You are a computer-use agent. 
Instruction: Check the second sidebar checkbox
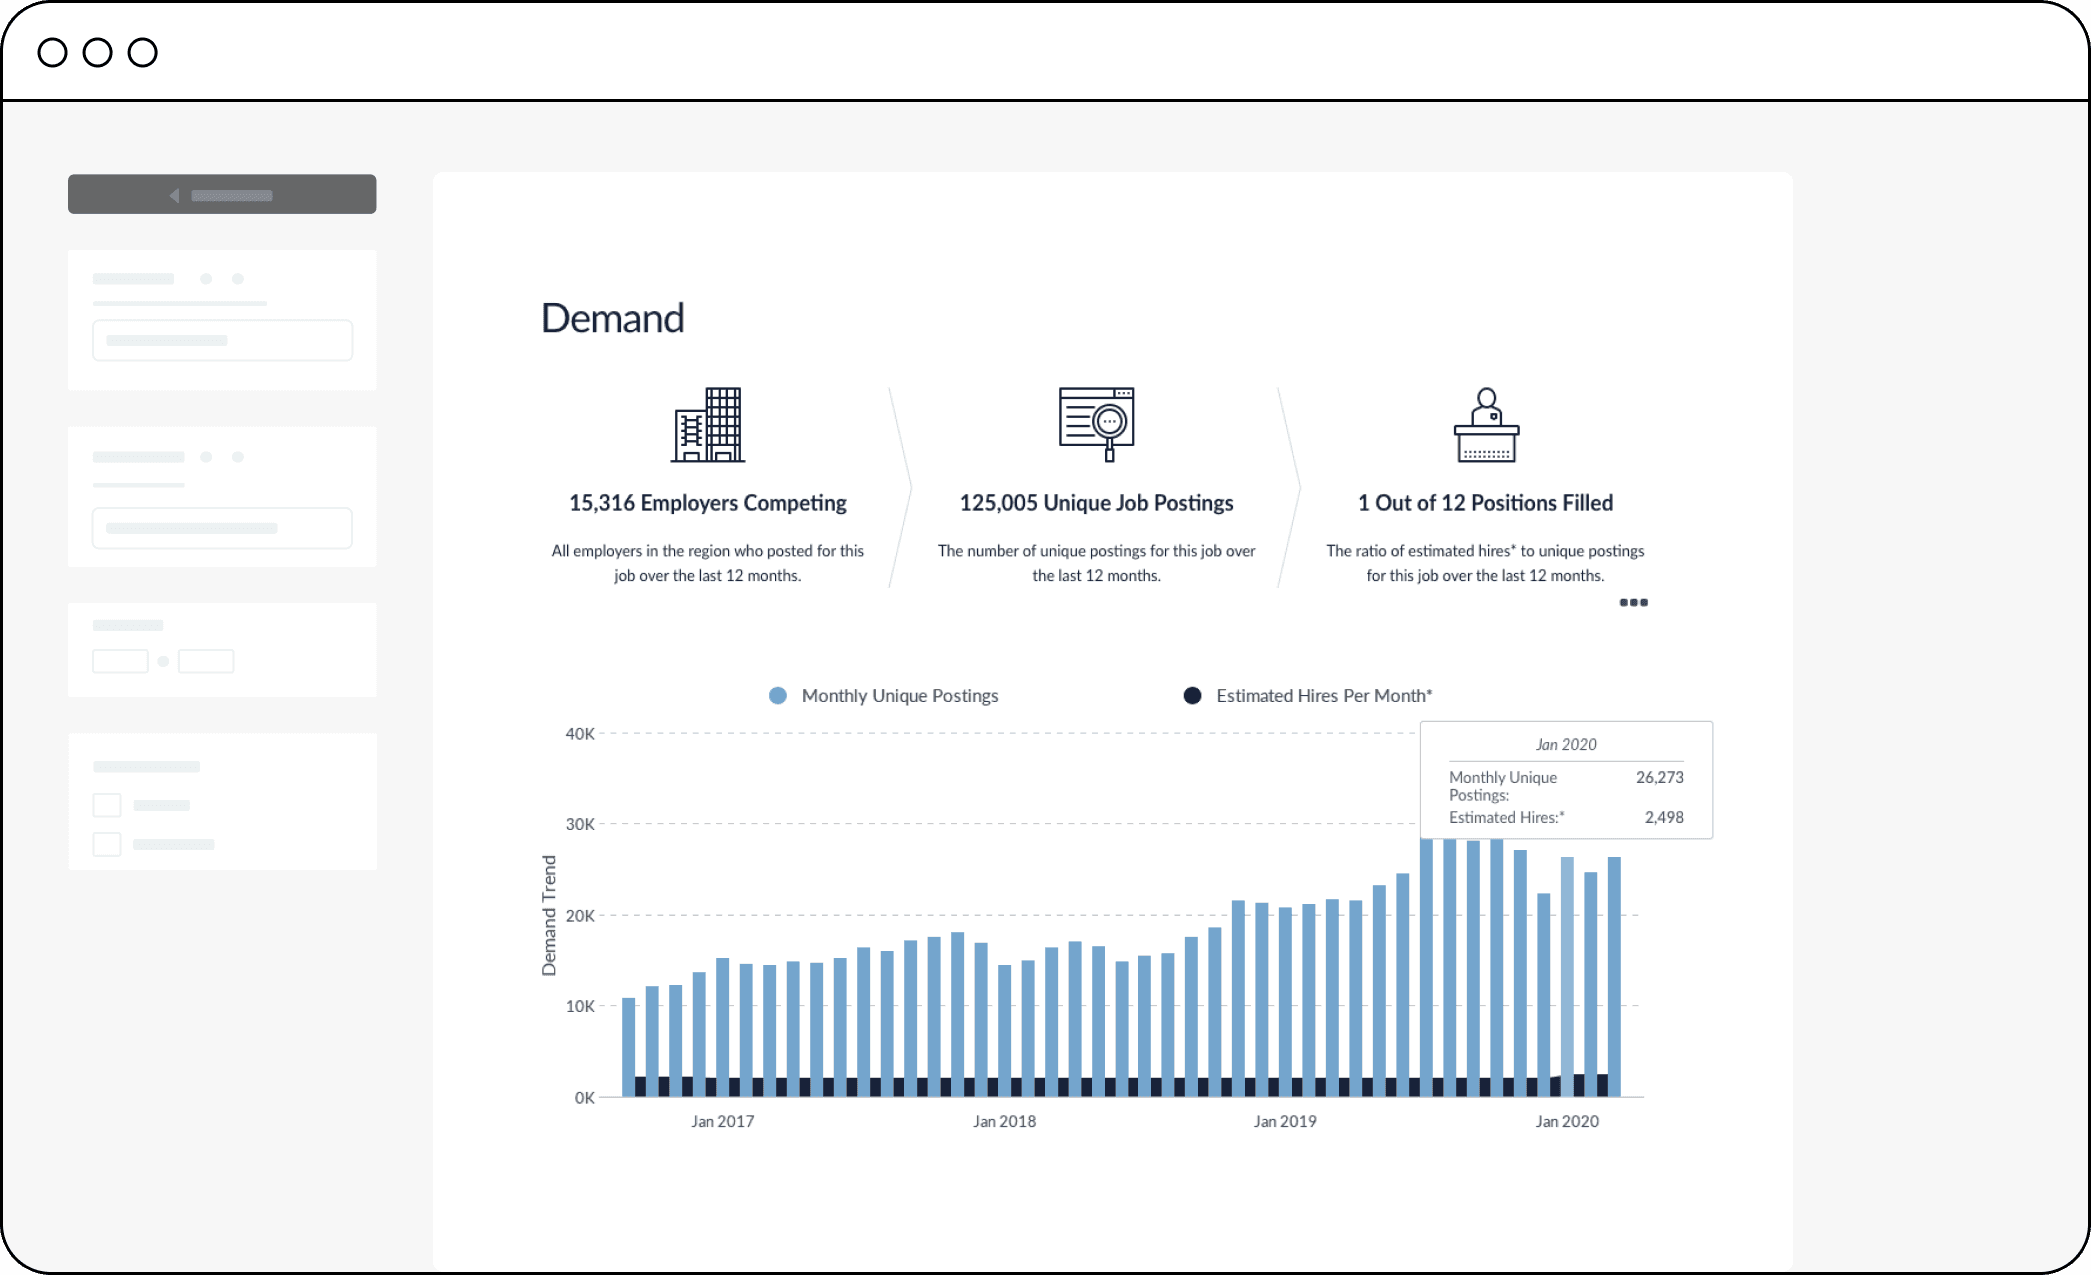(x=107, y=844)
